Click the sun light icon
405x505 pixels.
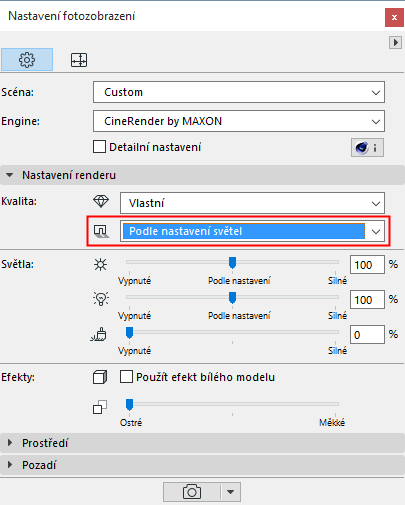pos(100,265)
